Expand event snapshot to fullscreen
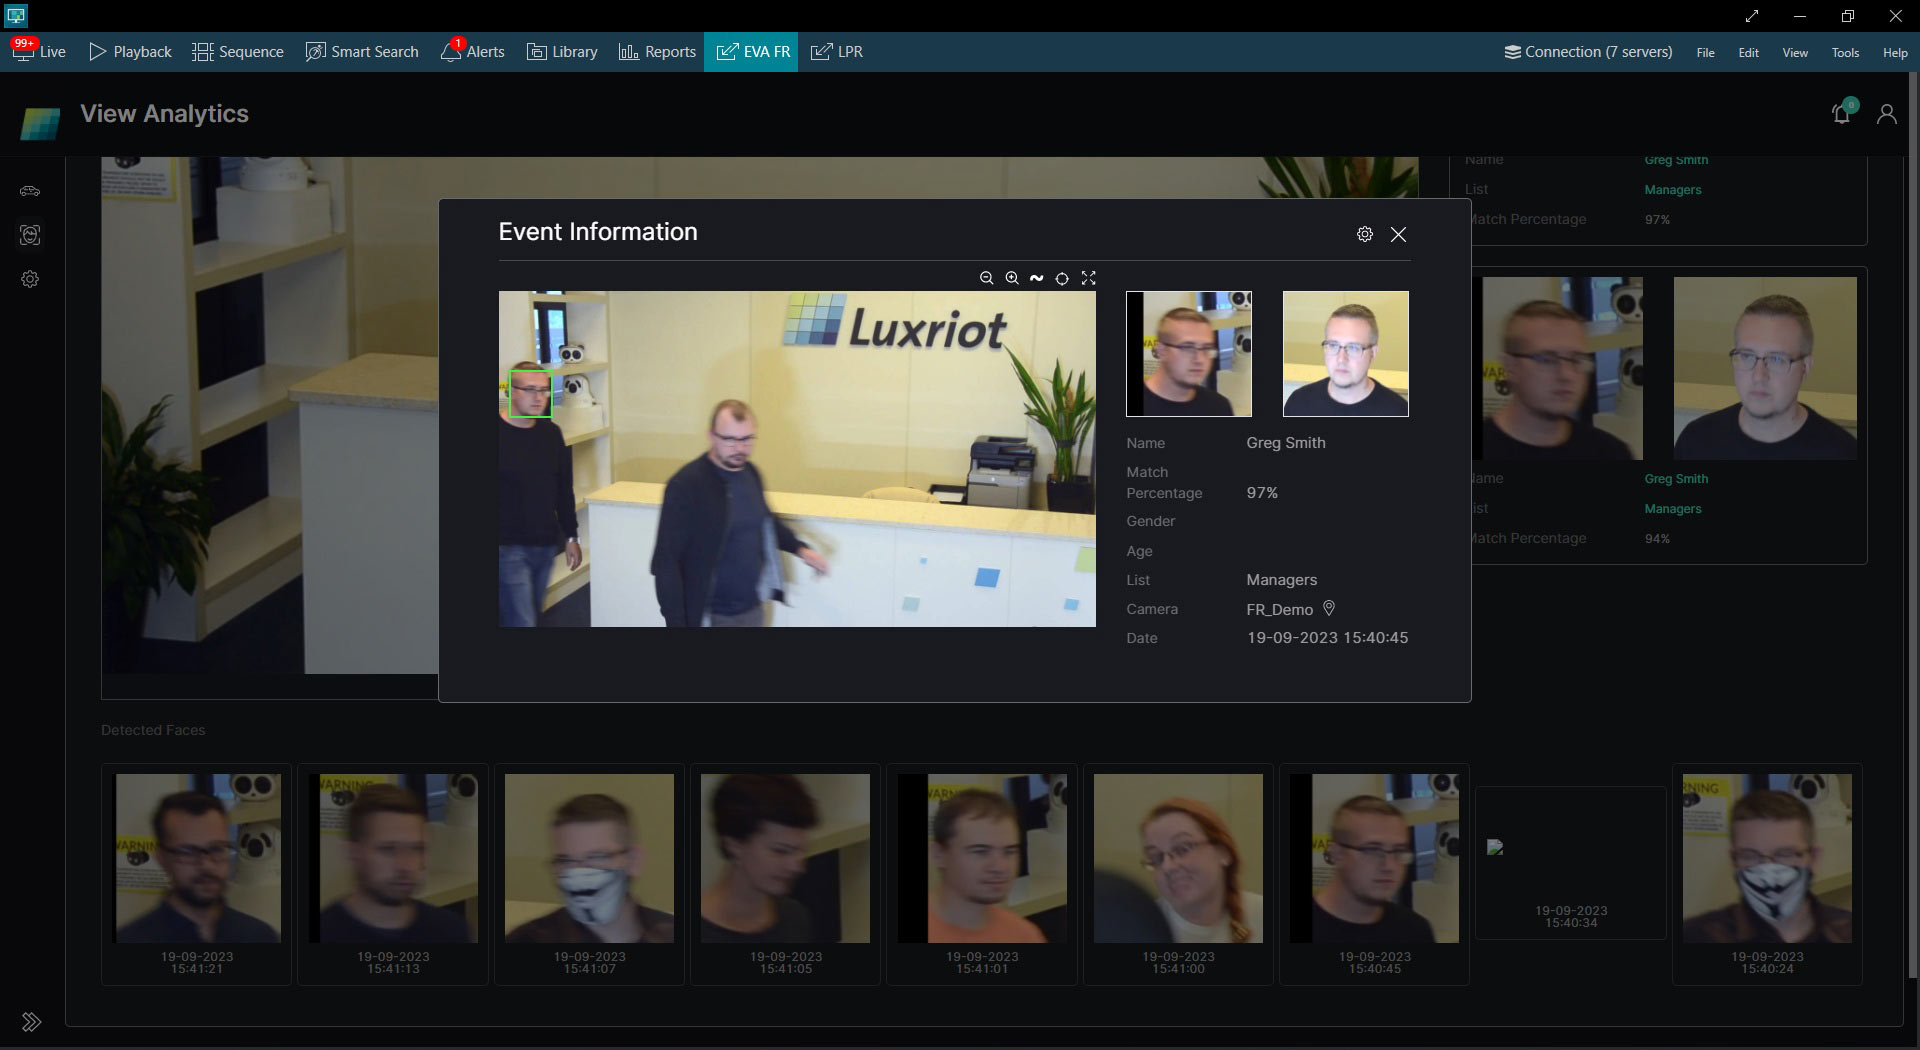This screenshot has width=1920, height=1050. [x=1089, y=278]
